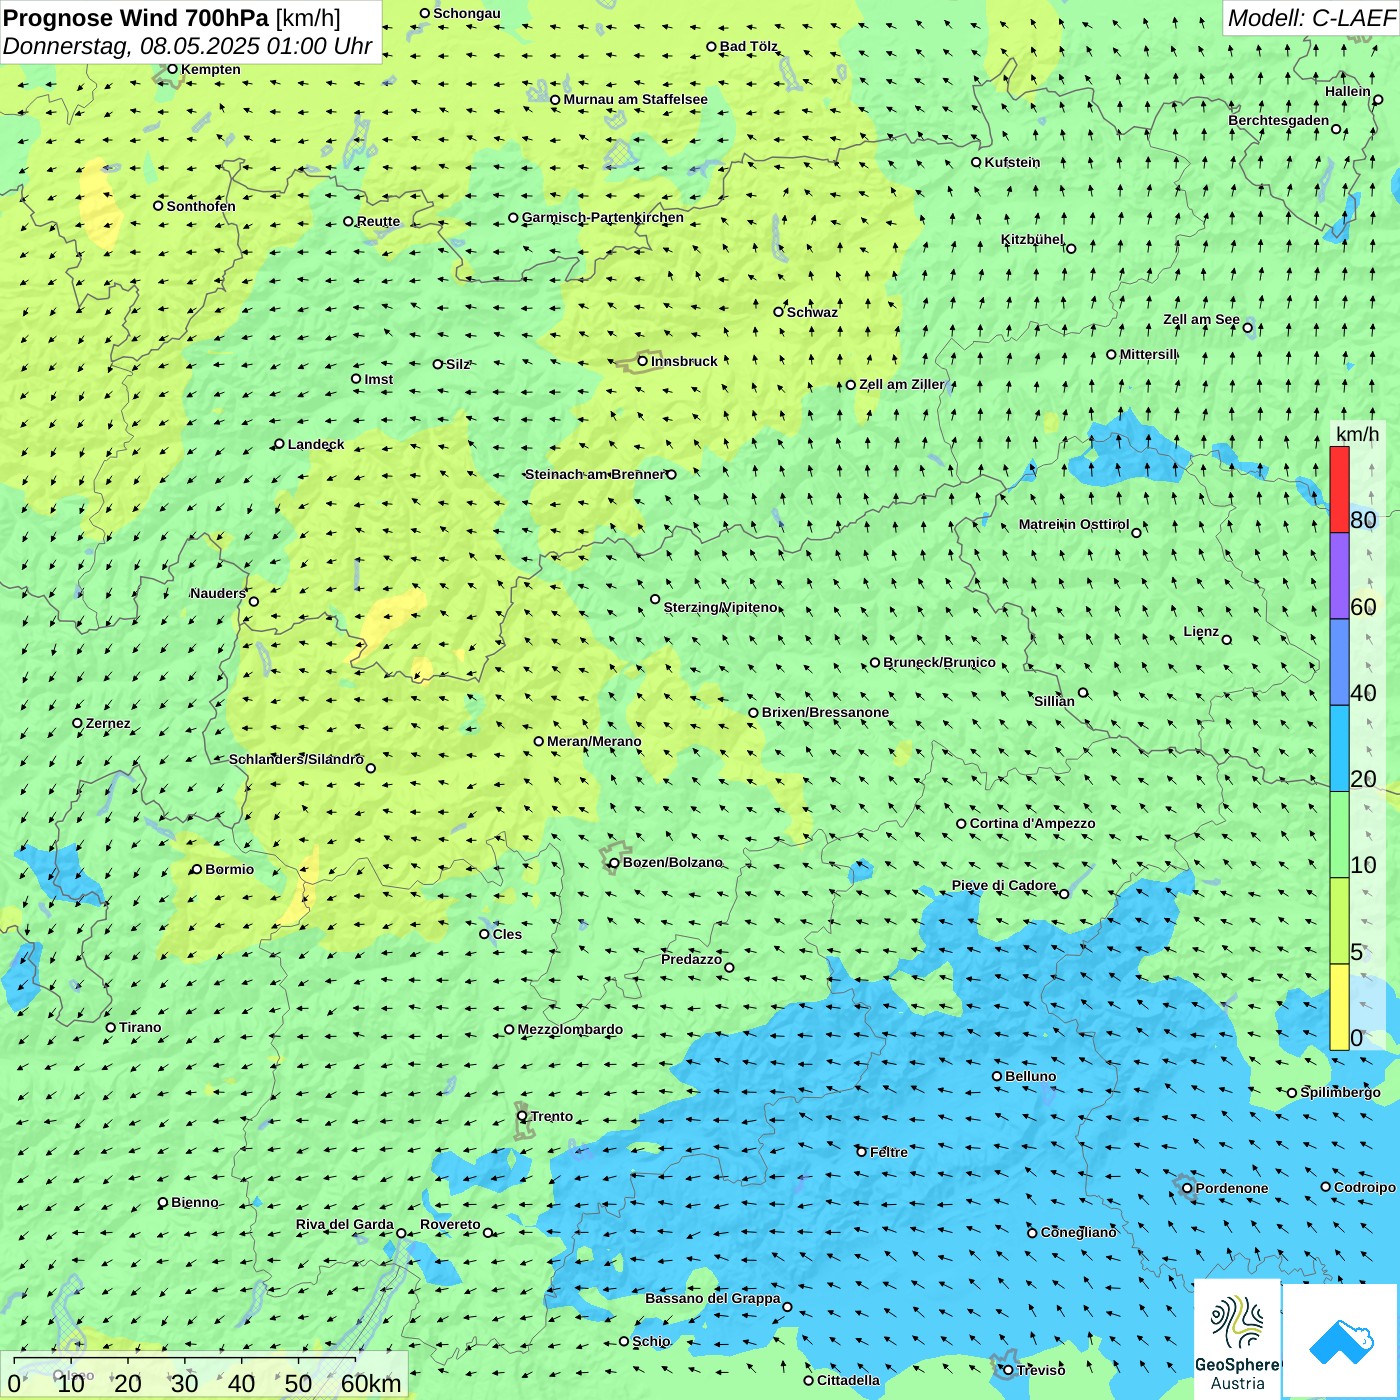
Task: Select the Imst city label
Action: tap(378, 379)
